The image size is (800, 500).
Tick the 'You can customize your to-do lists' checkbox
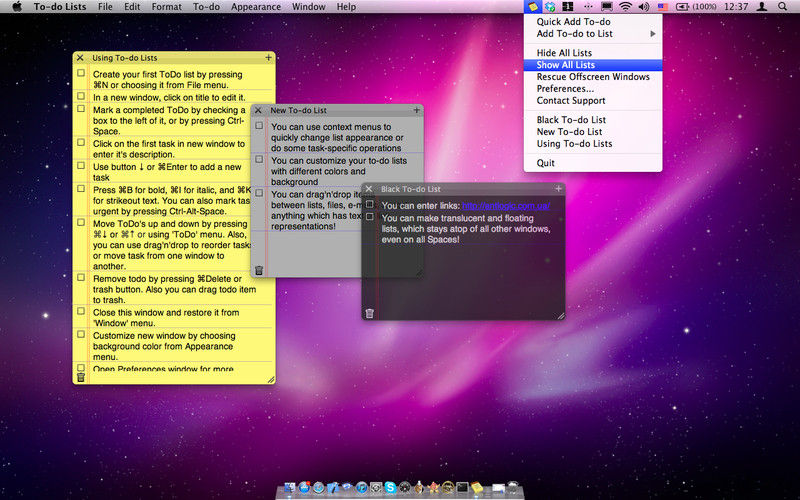tap(259, 159)
